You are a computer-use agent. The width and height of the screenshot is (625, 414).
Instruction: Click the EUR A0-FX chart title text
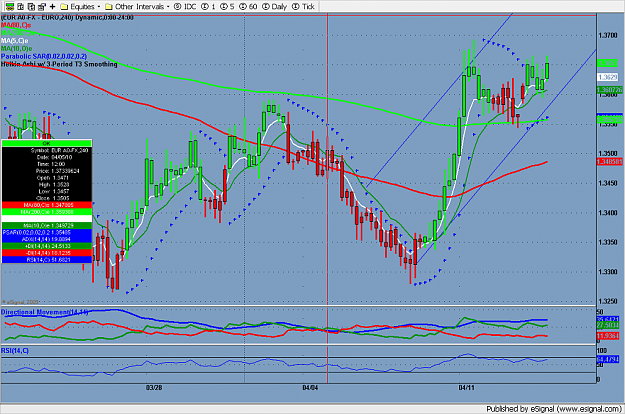67,18
